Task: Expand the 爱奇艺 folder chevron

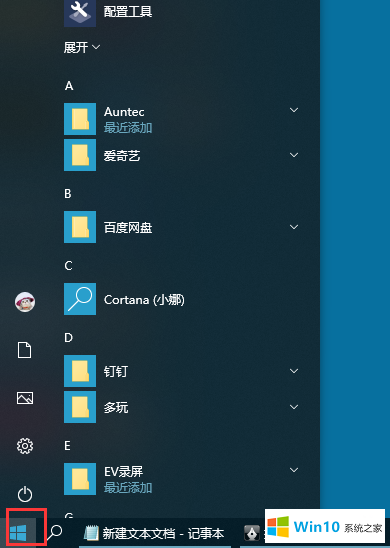Action: [x=294, y=155]
